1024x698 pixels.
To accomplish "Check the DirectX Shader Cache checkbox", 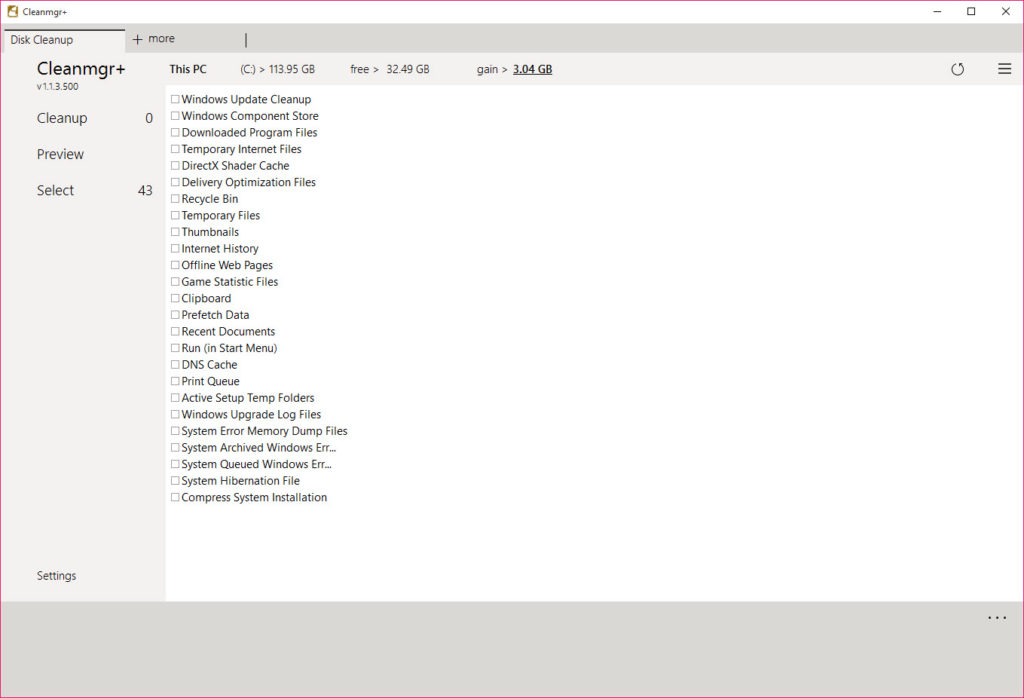I will (x=175, y=165).
